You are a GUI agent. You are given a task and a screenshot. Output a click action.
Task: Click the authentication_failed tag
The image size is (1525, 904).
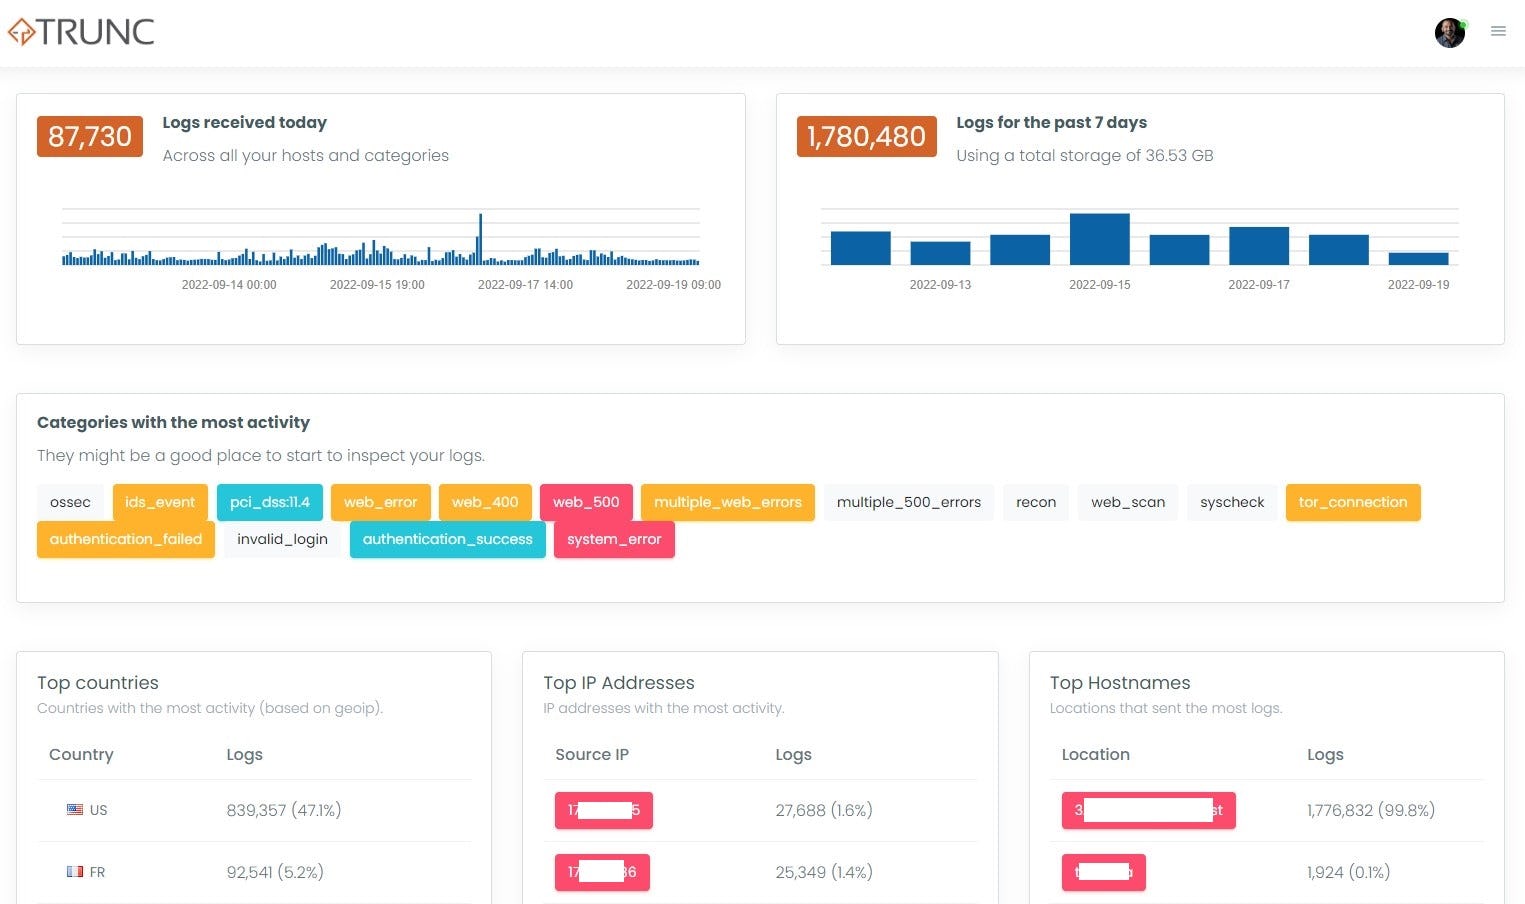[125, 539]
